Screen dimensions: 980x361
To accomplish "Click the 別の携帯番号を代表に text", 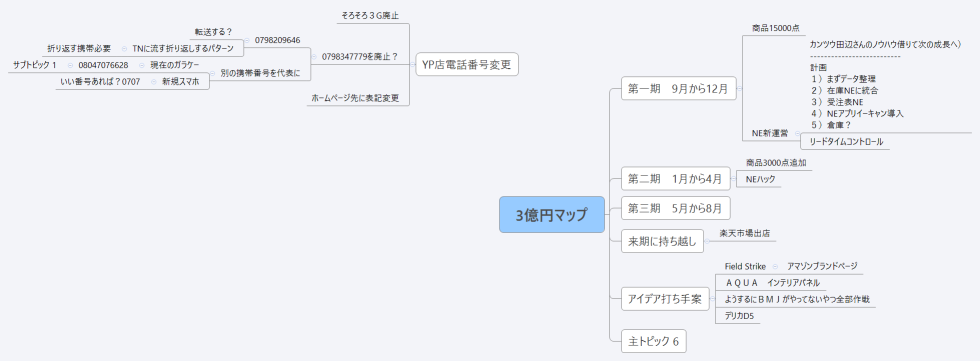I will point(260,73).
